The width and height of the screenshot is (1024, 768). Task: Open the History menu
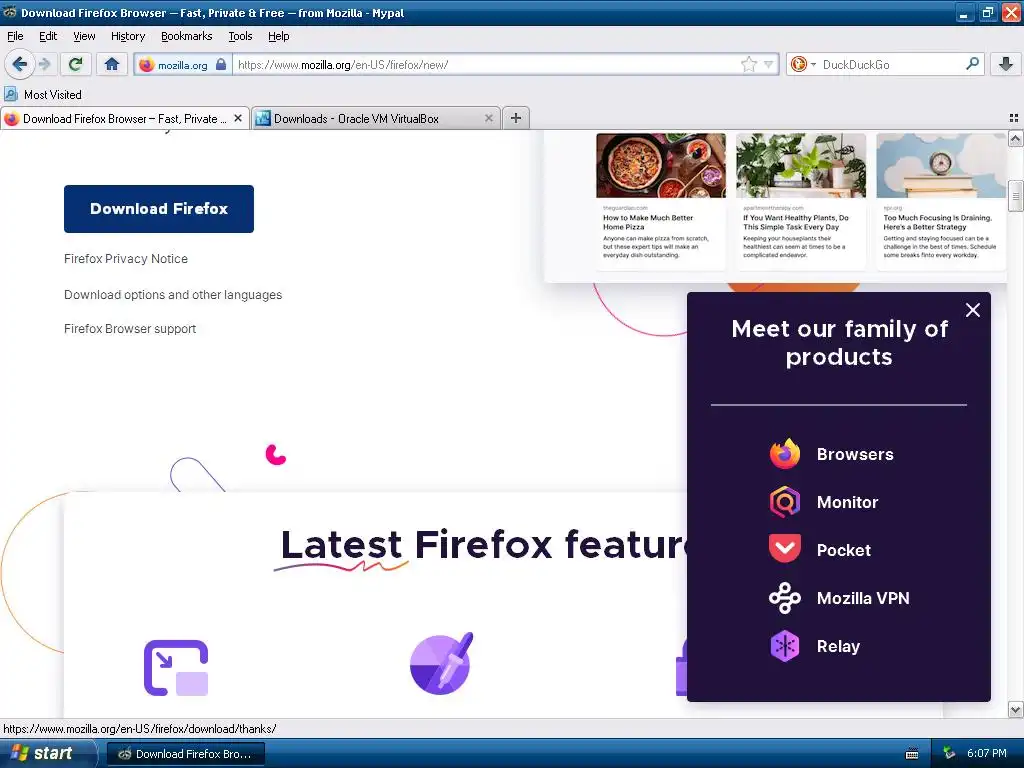tap(128, 36)
